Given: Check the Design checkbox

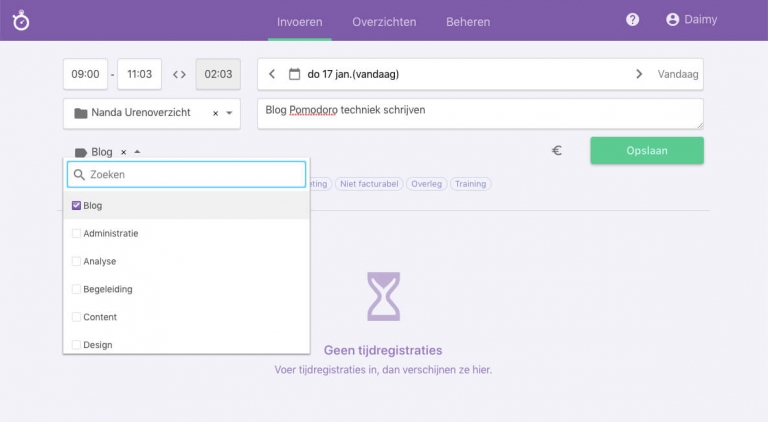Looking at the screenshot, I should tap(76, 345).
